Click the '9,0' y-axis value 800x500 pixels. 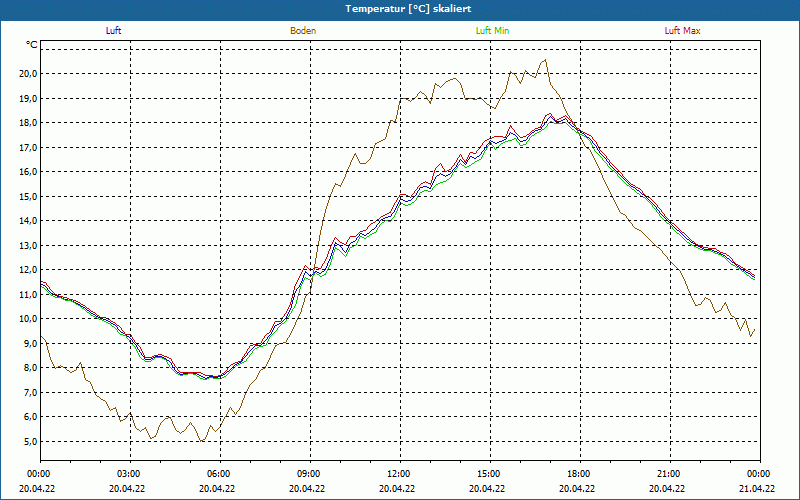click(x=30, y=343)
